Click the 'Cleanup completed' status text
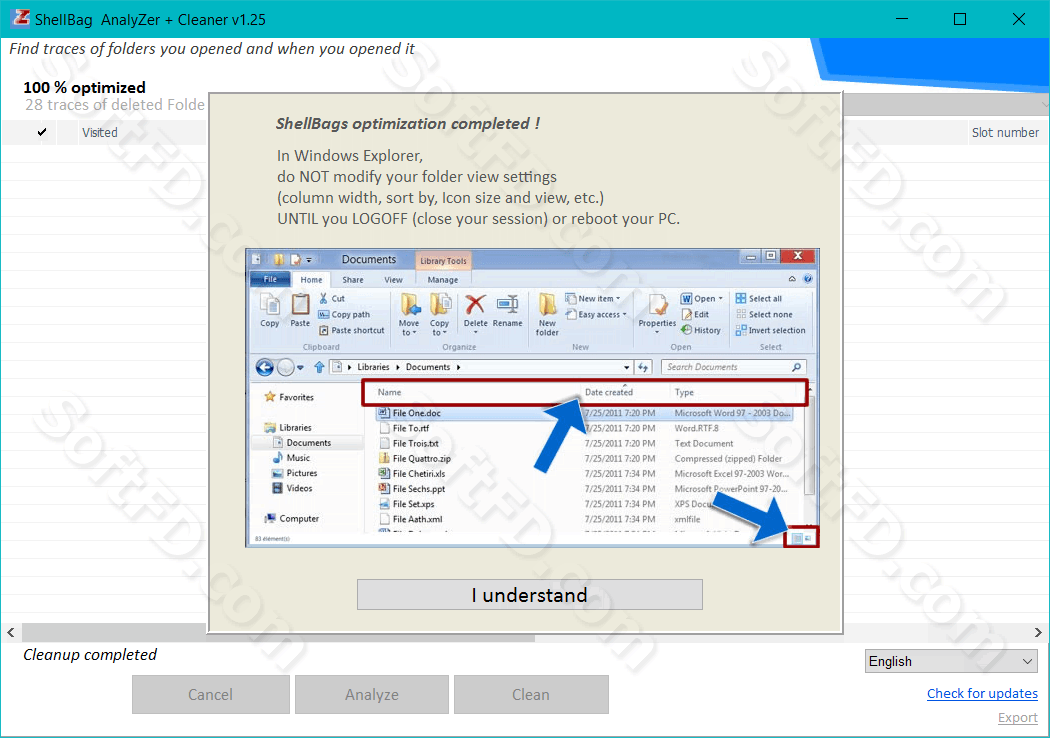The width and height of the screenshot is (1050, 738). coord(90,654)
